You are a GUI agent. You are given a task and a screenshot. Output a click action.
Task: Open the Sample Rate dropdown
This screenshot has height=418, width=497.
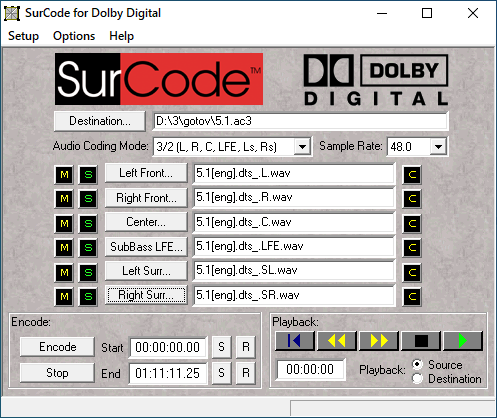point(438,147)
